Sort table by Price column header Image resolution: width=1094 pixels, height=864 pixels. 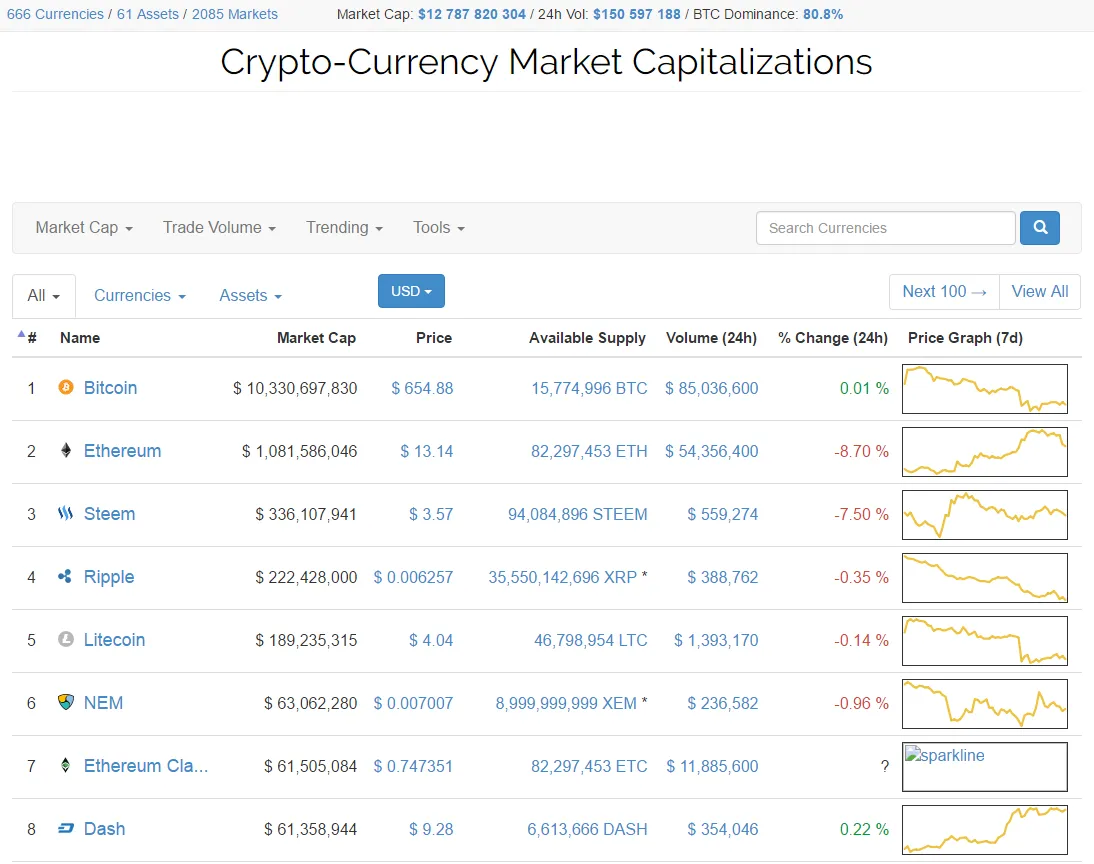tap(434, 338)
